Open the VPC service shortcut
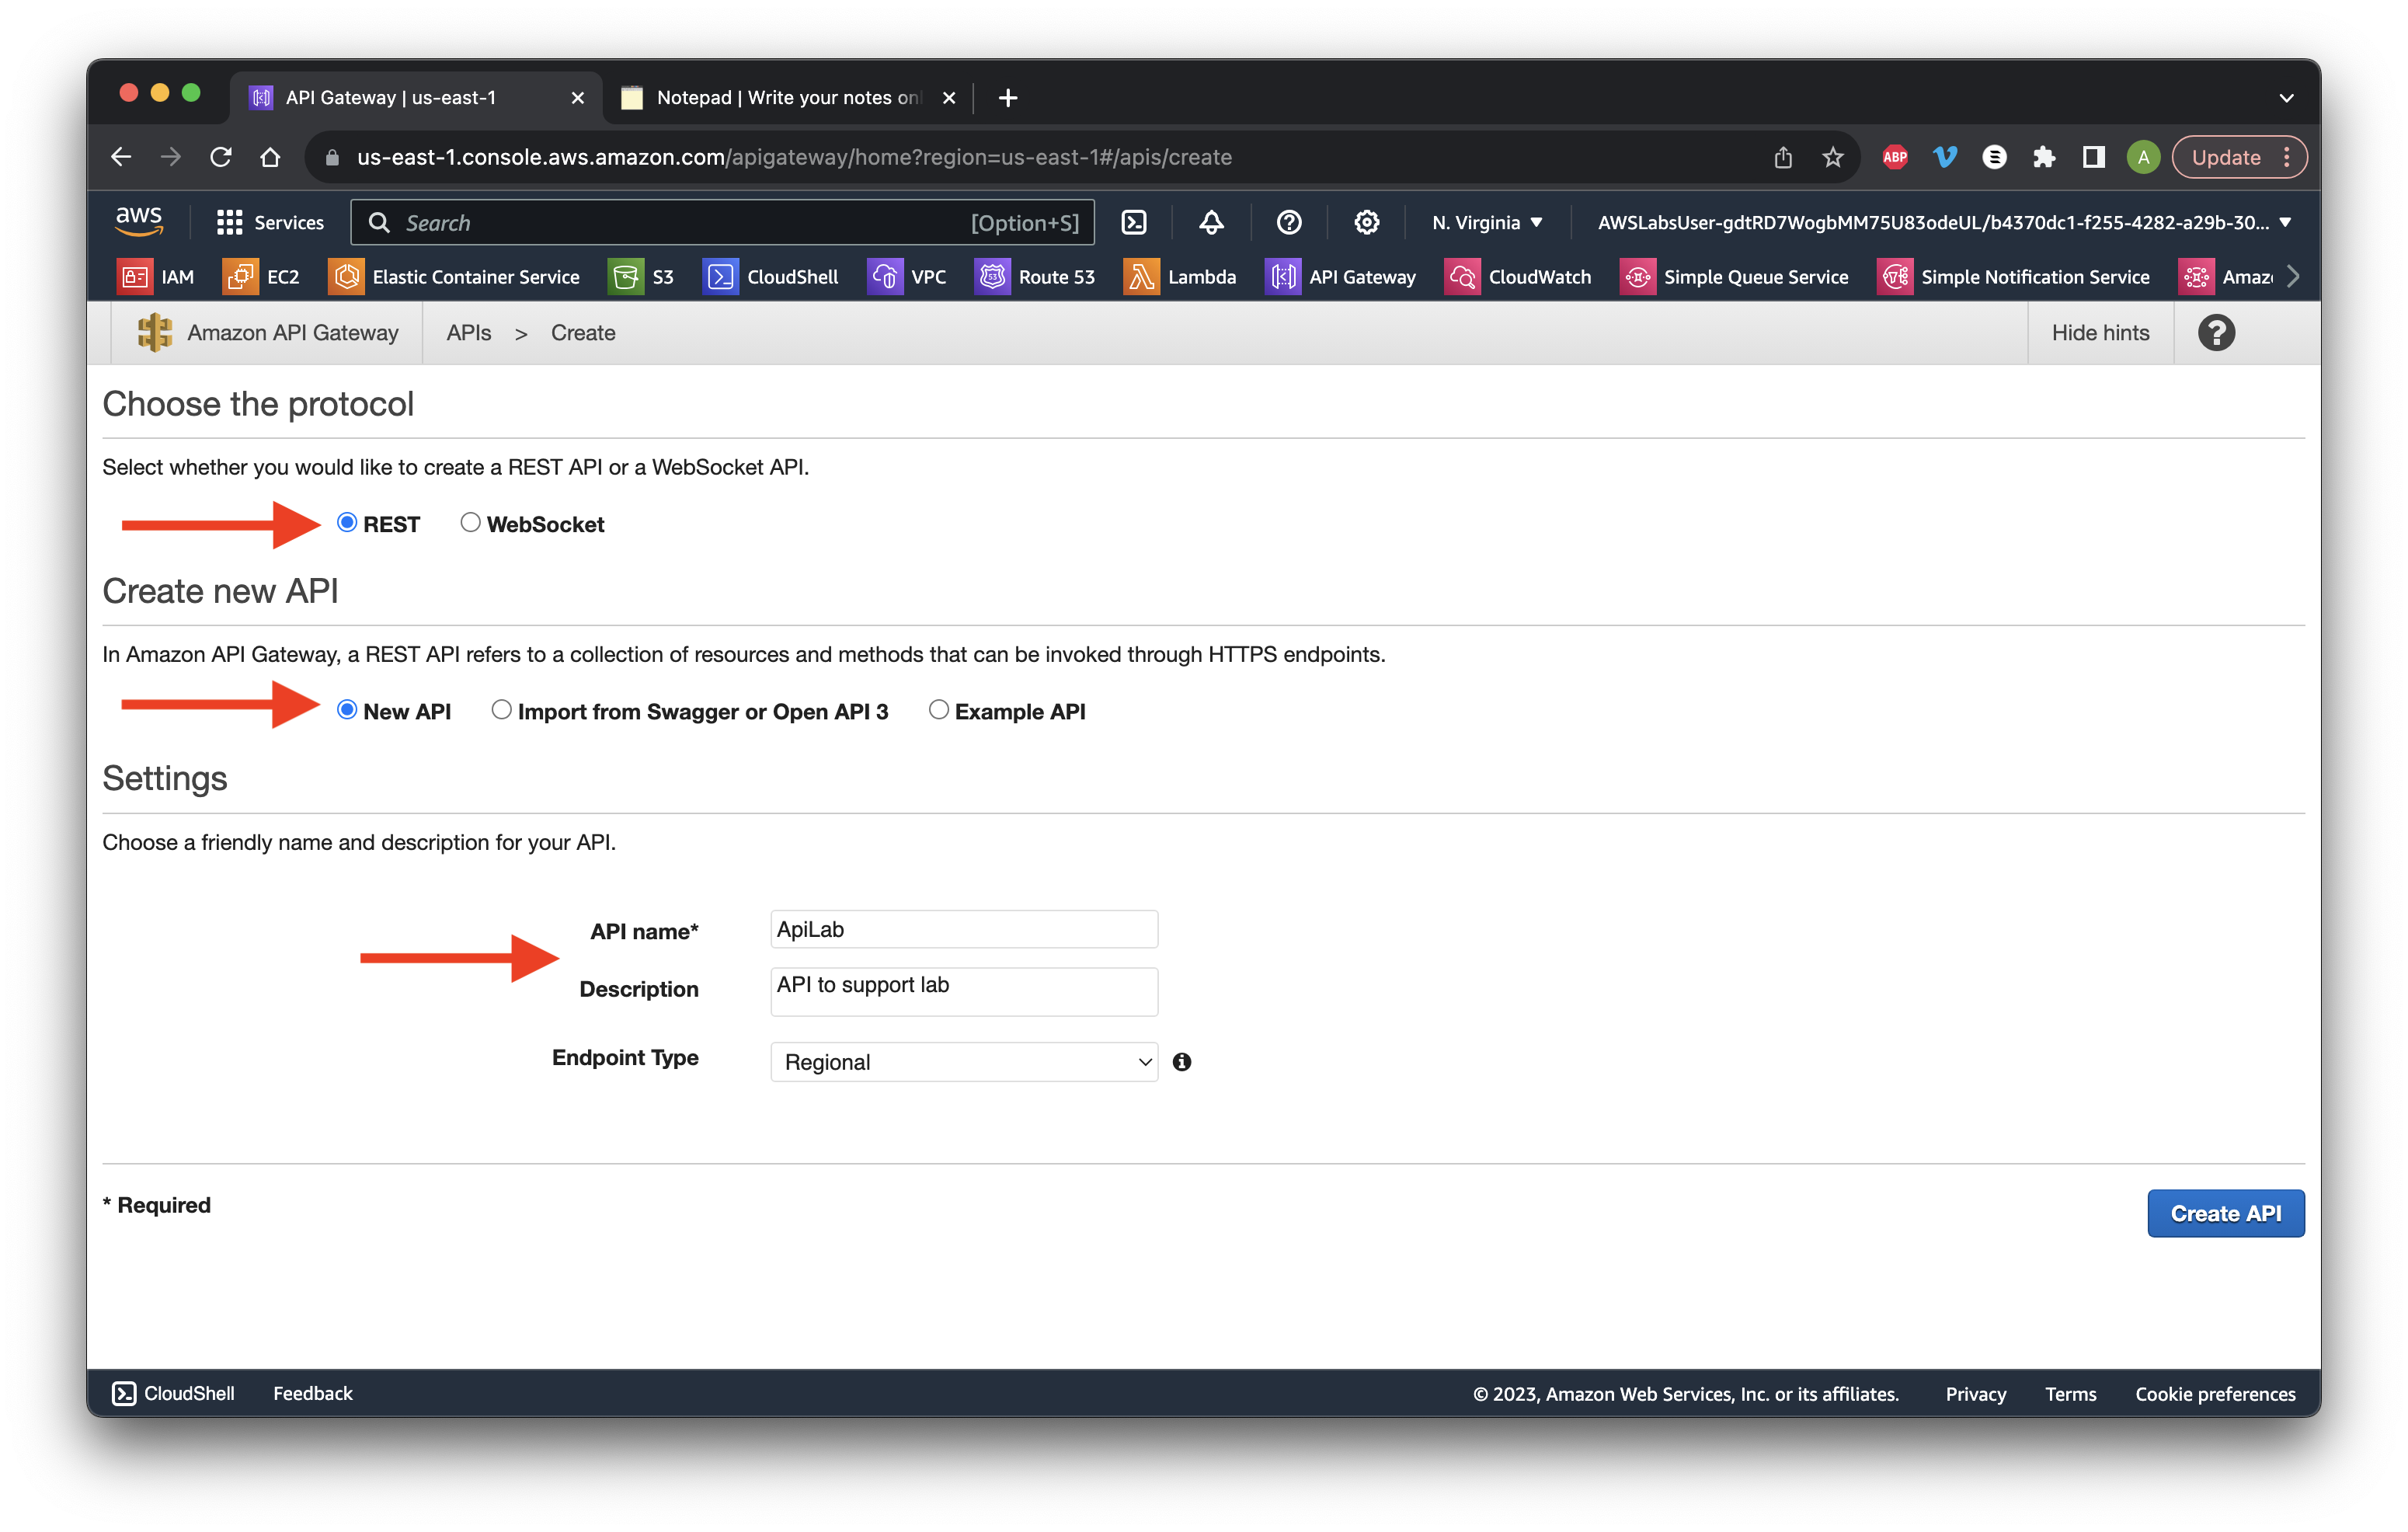Viewport: 2408px width, 1532px height. click(907, 277)
